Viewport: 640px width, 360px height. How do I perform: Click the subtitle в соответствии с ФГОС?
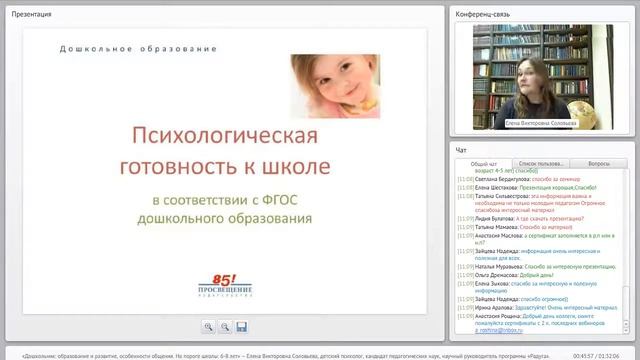click(225, 200)
